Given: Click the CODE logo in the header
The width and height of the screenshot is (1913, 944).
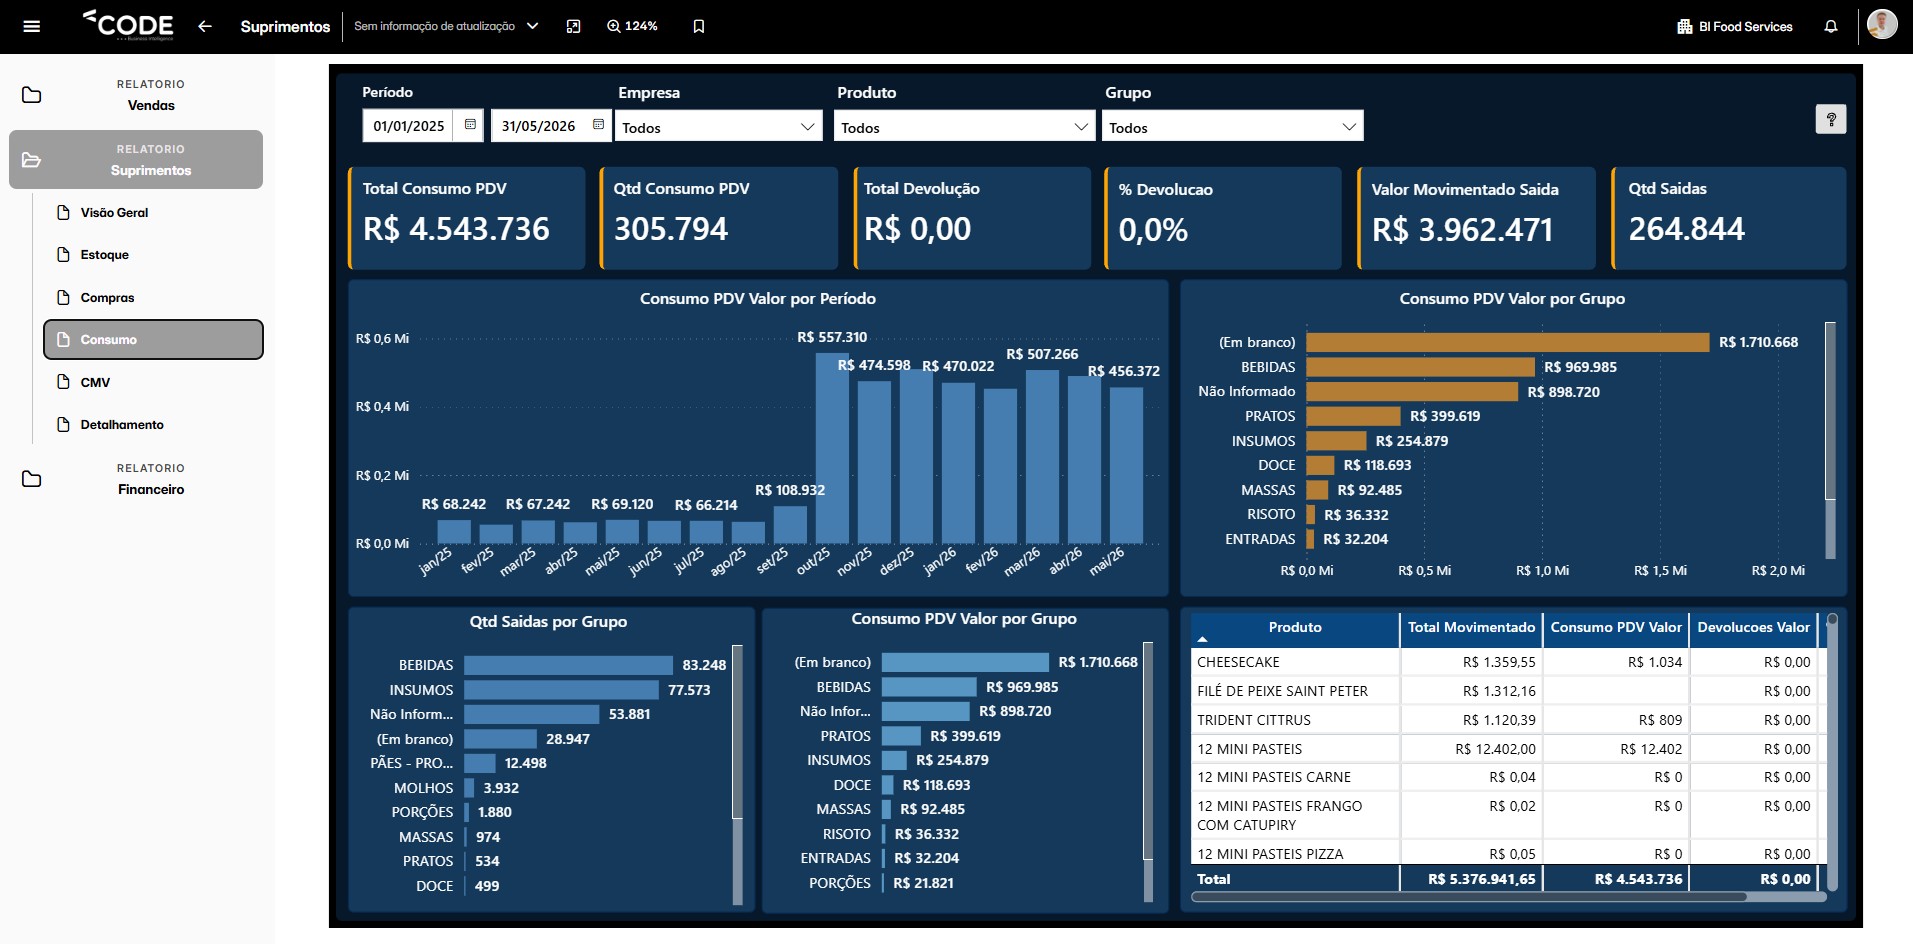Looking at the screenshot, I should pos(128,25).
